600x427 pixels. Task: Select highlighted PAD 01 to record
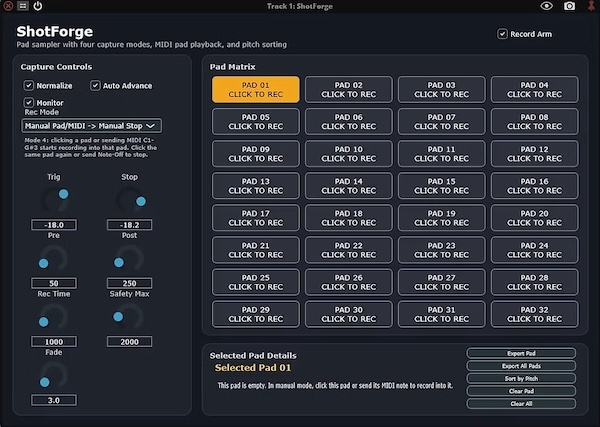(256, 90)
